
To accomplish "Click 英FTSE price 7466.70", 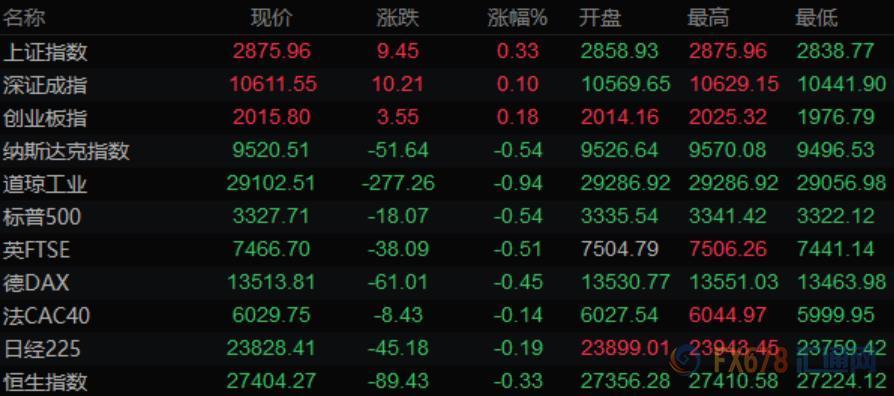I will [271, 250].
